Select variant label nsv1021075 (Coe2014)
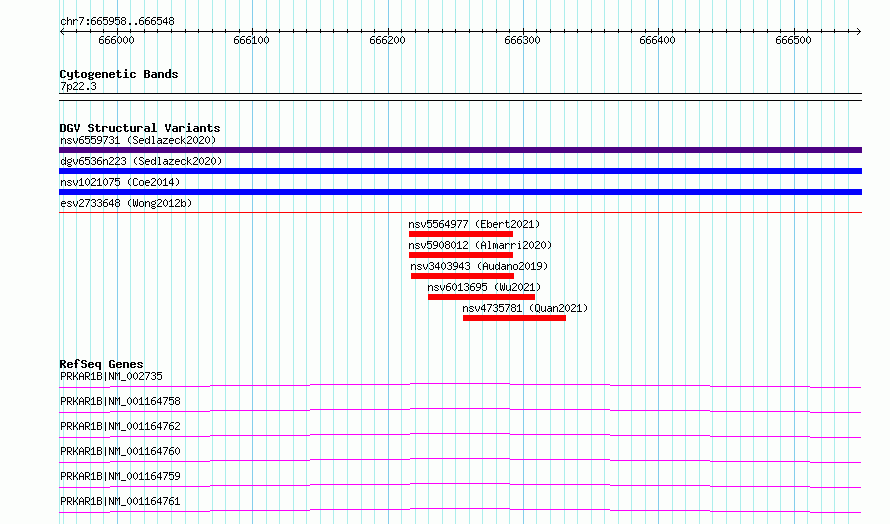The height and width of the screenshot is (524, 890). 120,182
